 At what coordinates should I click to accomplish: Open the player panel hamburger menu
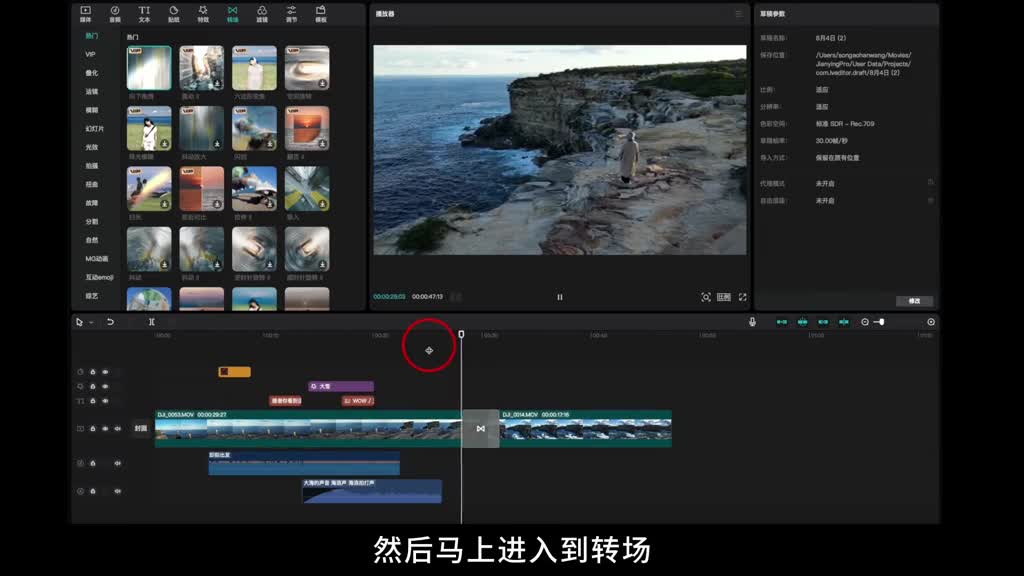pyautogui.click(x=739, y=14)
